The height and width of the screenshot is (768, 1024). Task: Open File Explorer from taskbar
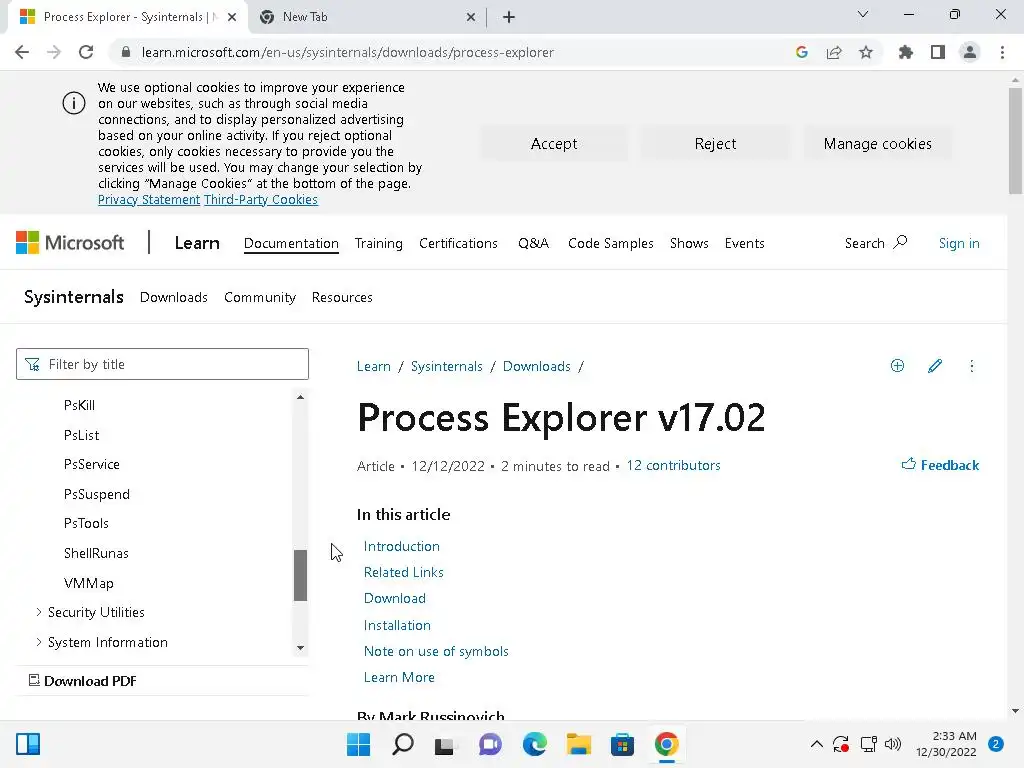(x=579, y=744)
